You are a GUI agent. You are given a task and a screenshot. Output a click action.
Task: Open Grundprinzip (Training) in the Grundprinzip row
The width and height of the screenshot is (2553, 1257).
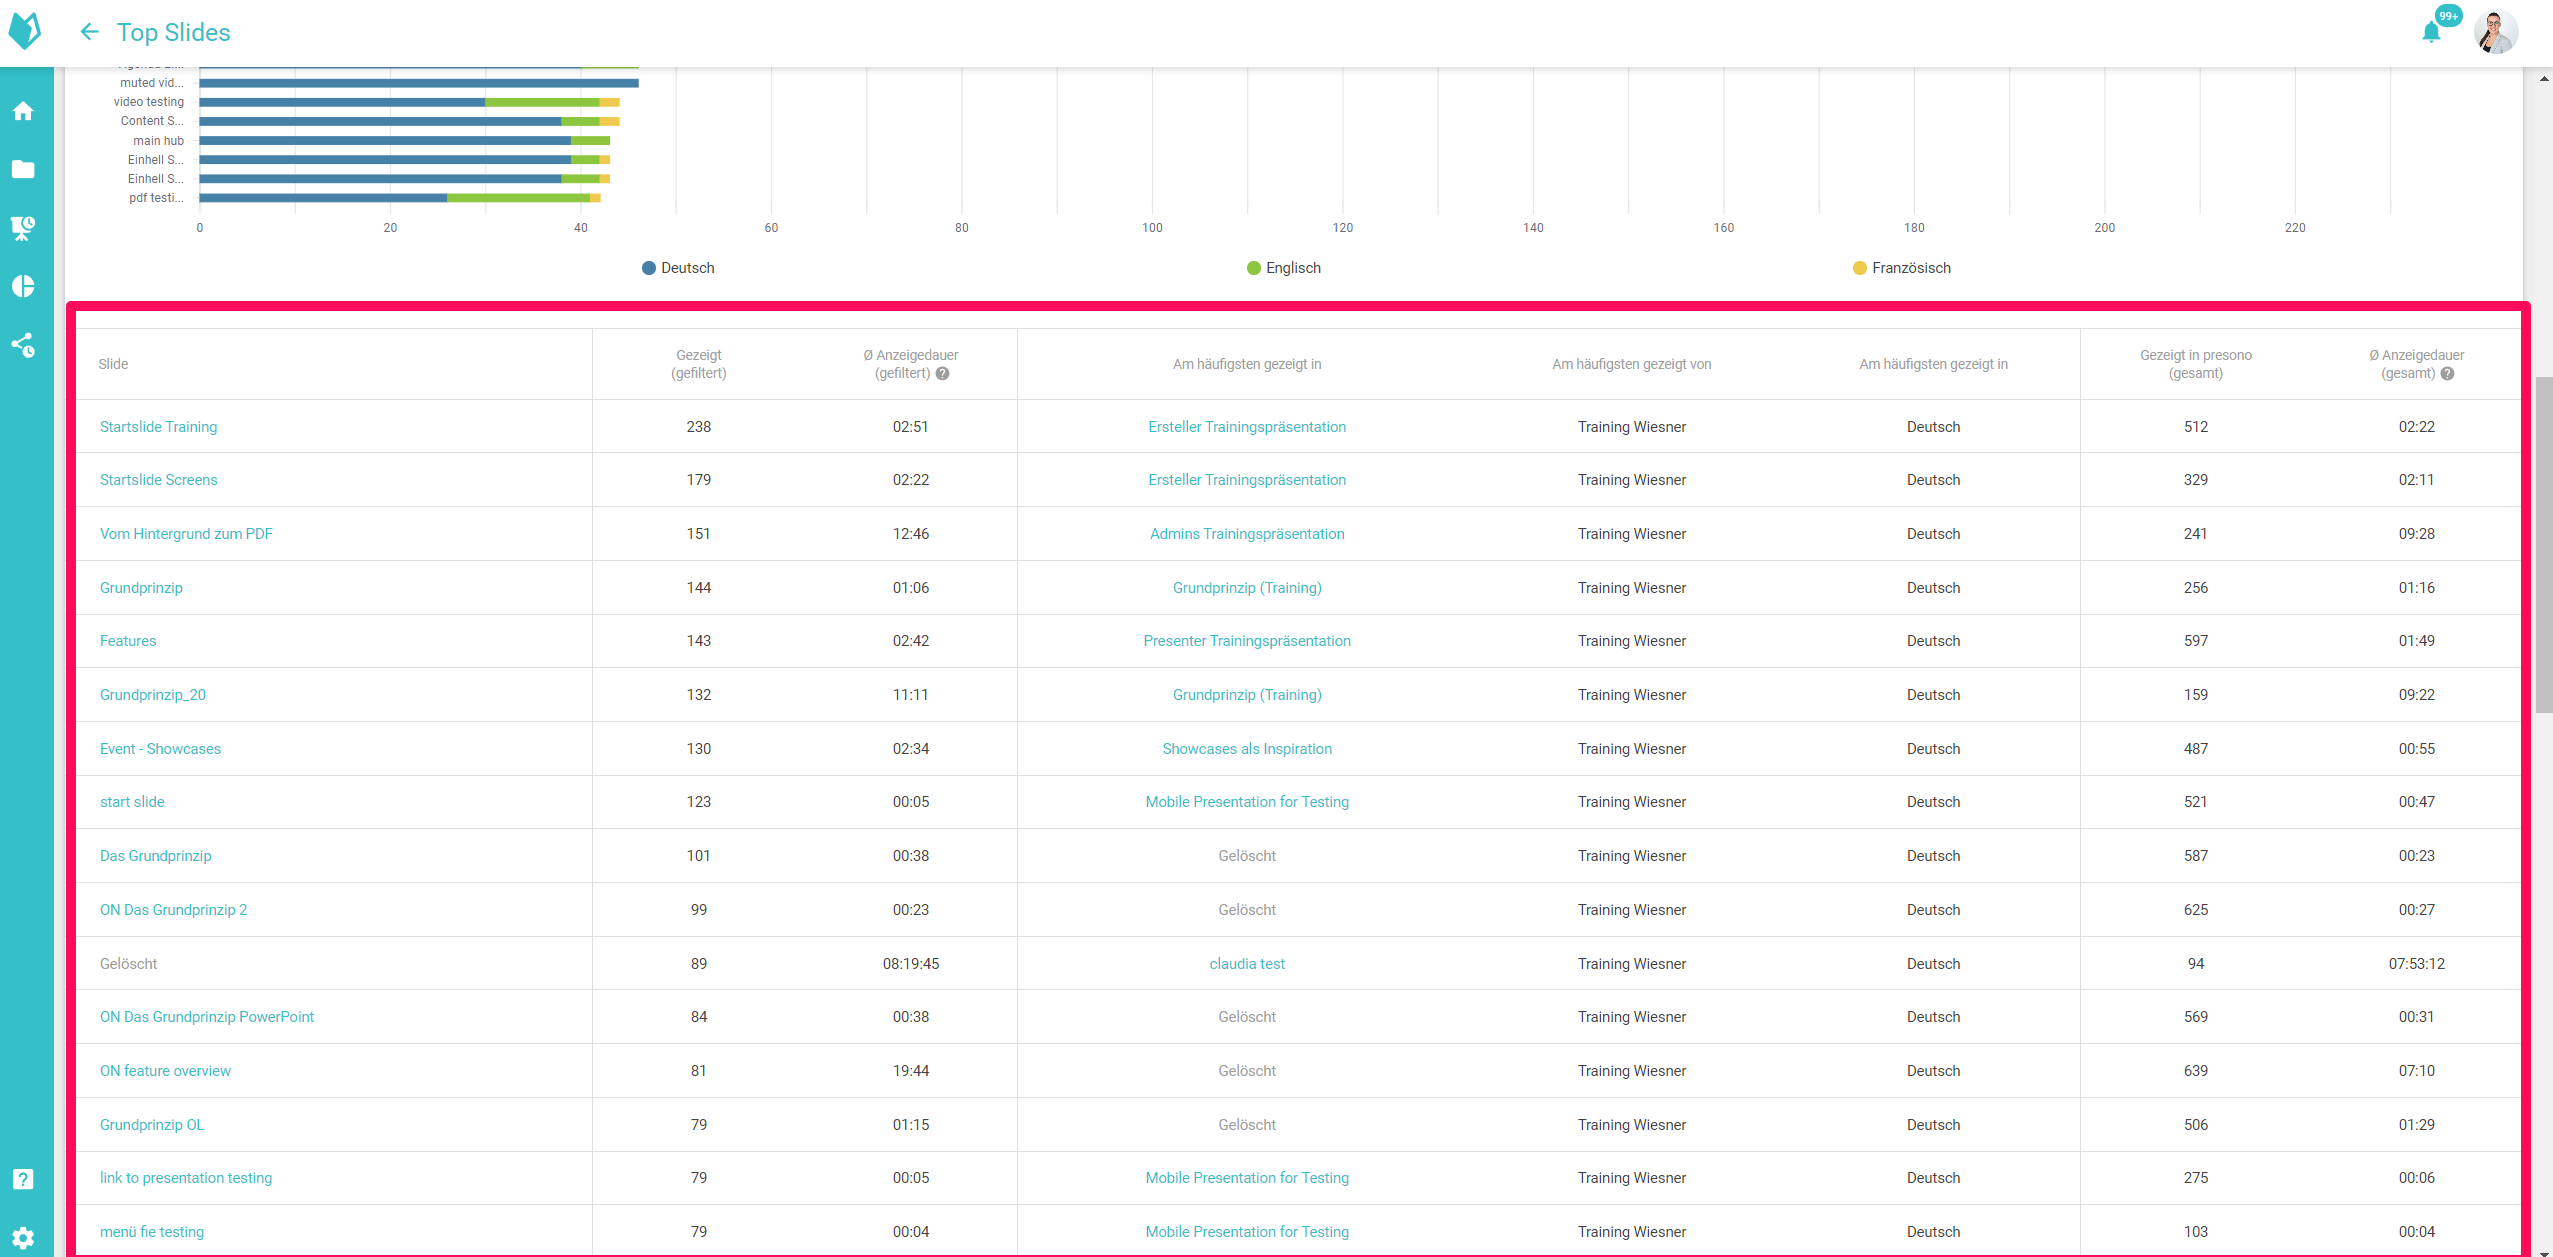pos(1247,588)
